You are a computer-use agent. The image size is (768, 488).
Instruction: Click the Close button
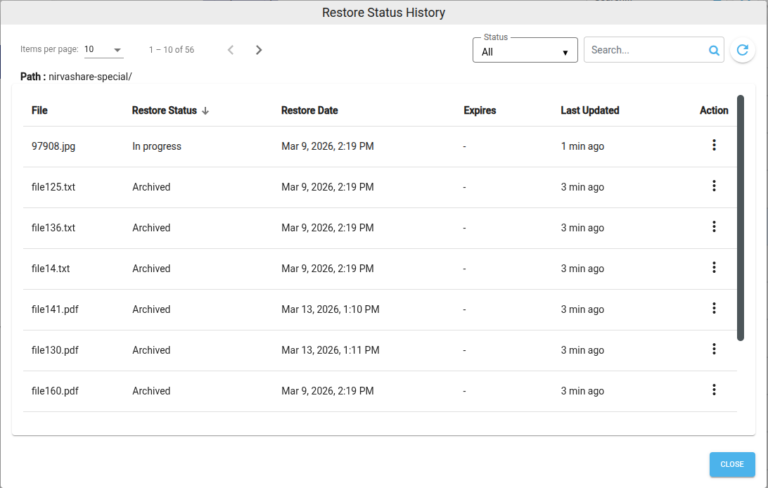click(731, 464)
